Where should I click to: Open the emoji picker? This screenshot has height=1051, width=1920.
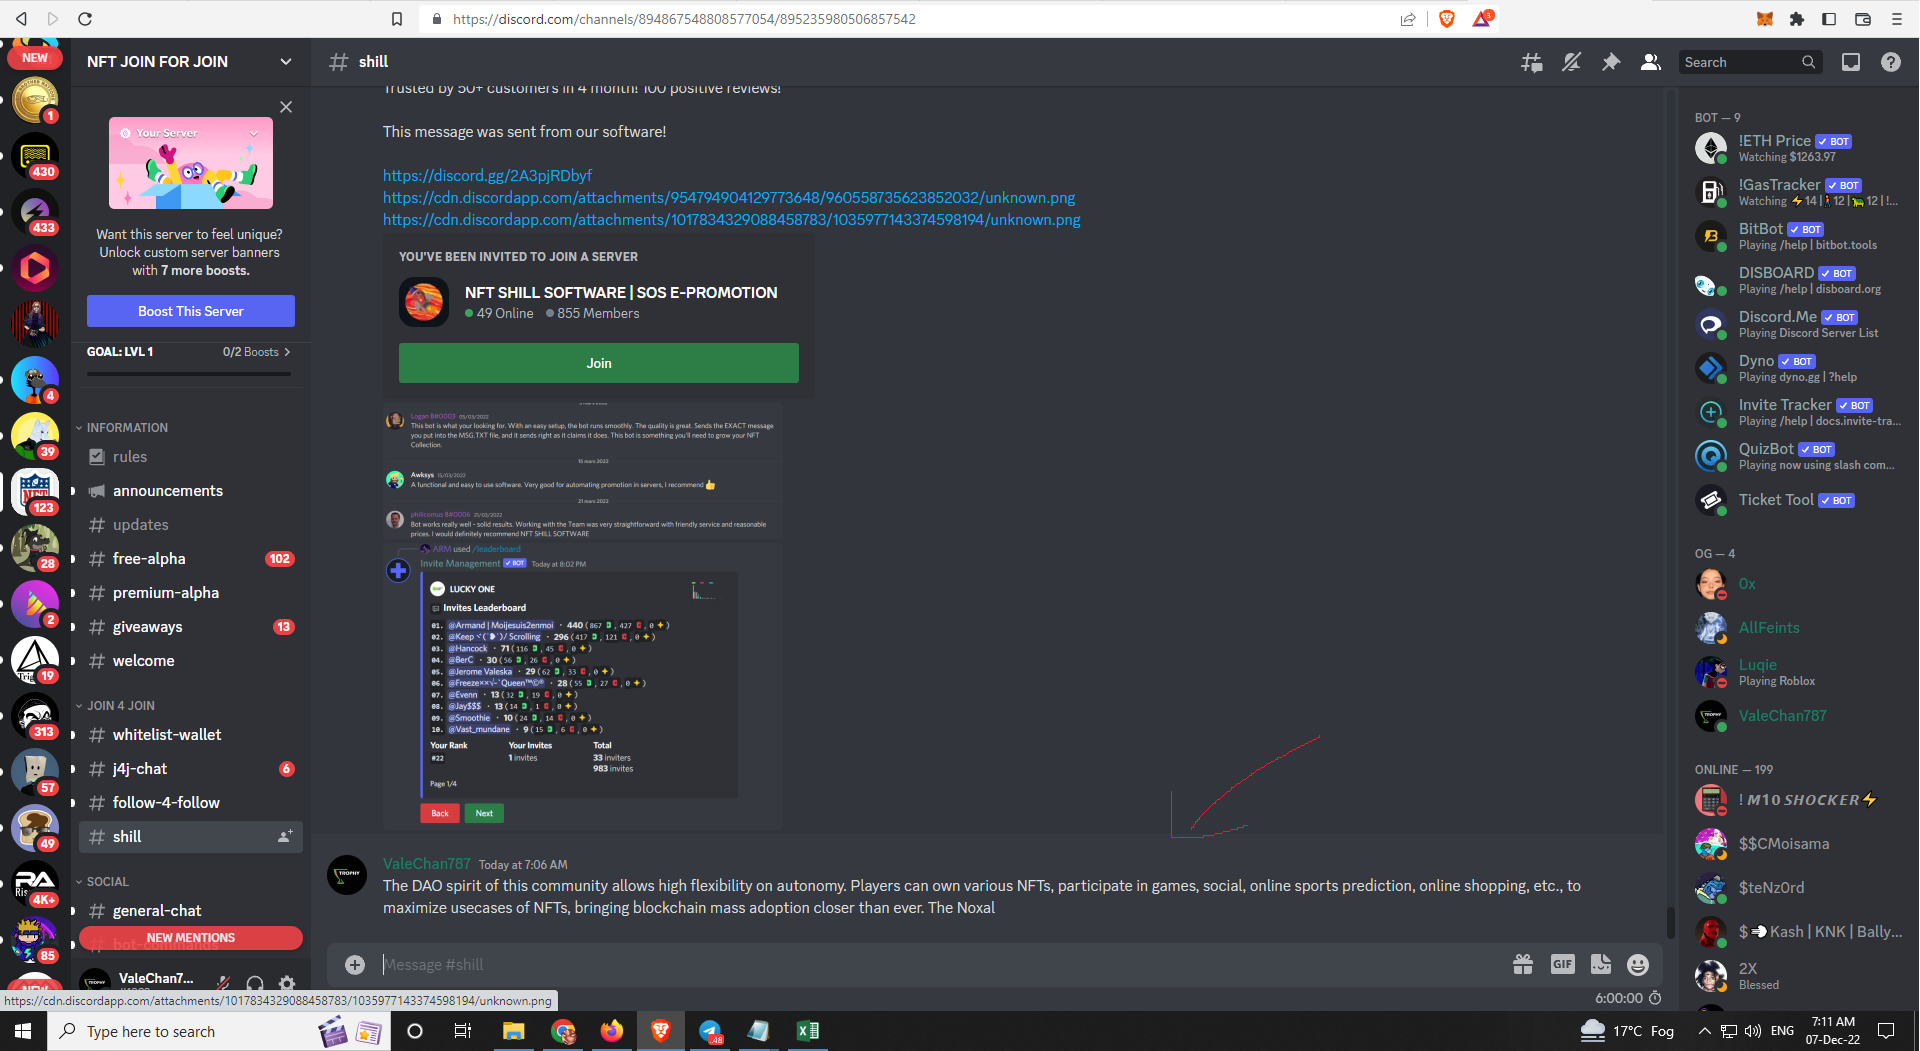(x=1638, y=964)
